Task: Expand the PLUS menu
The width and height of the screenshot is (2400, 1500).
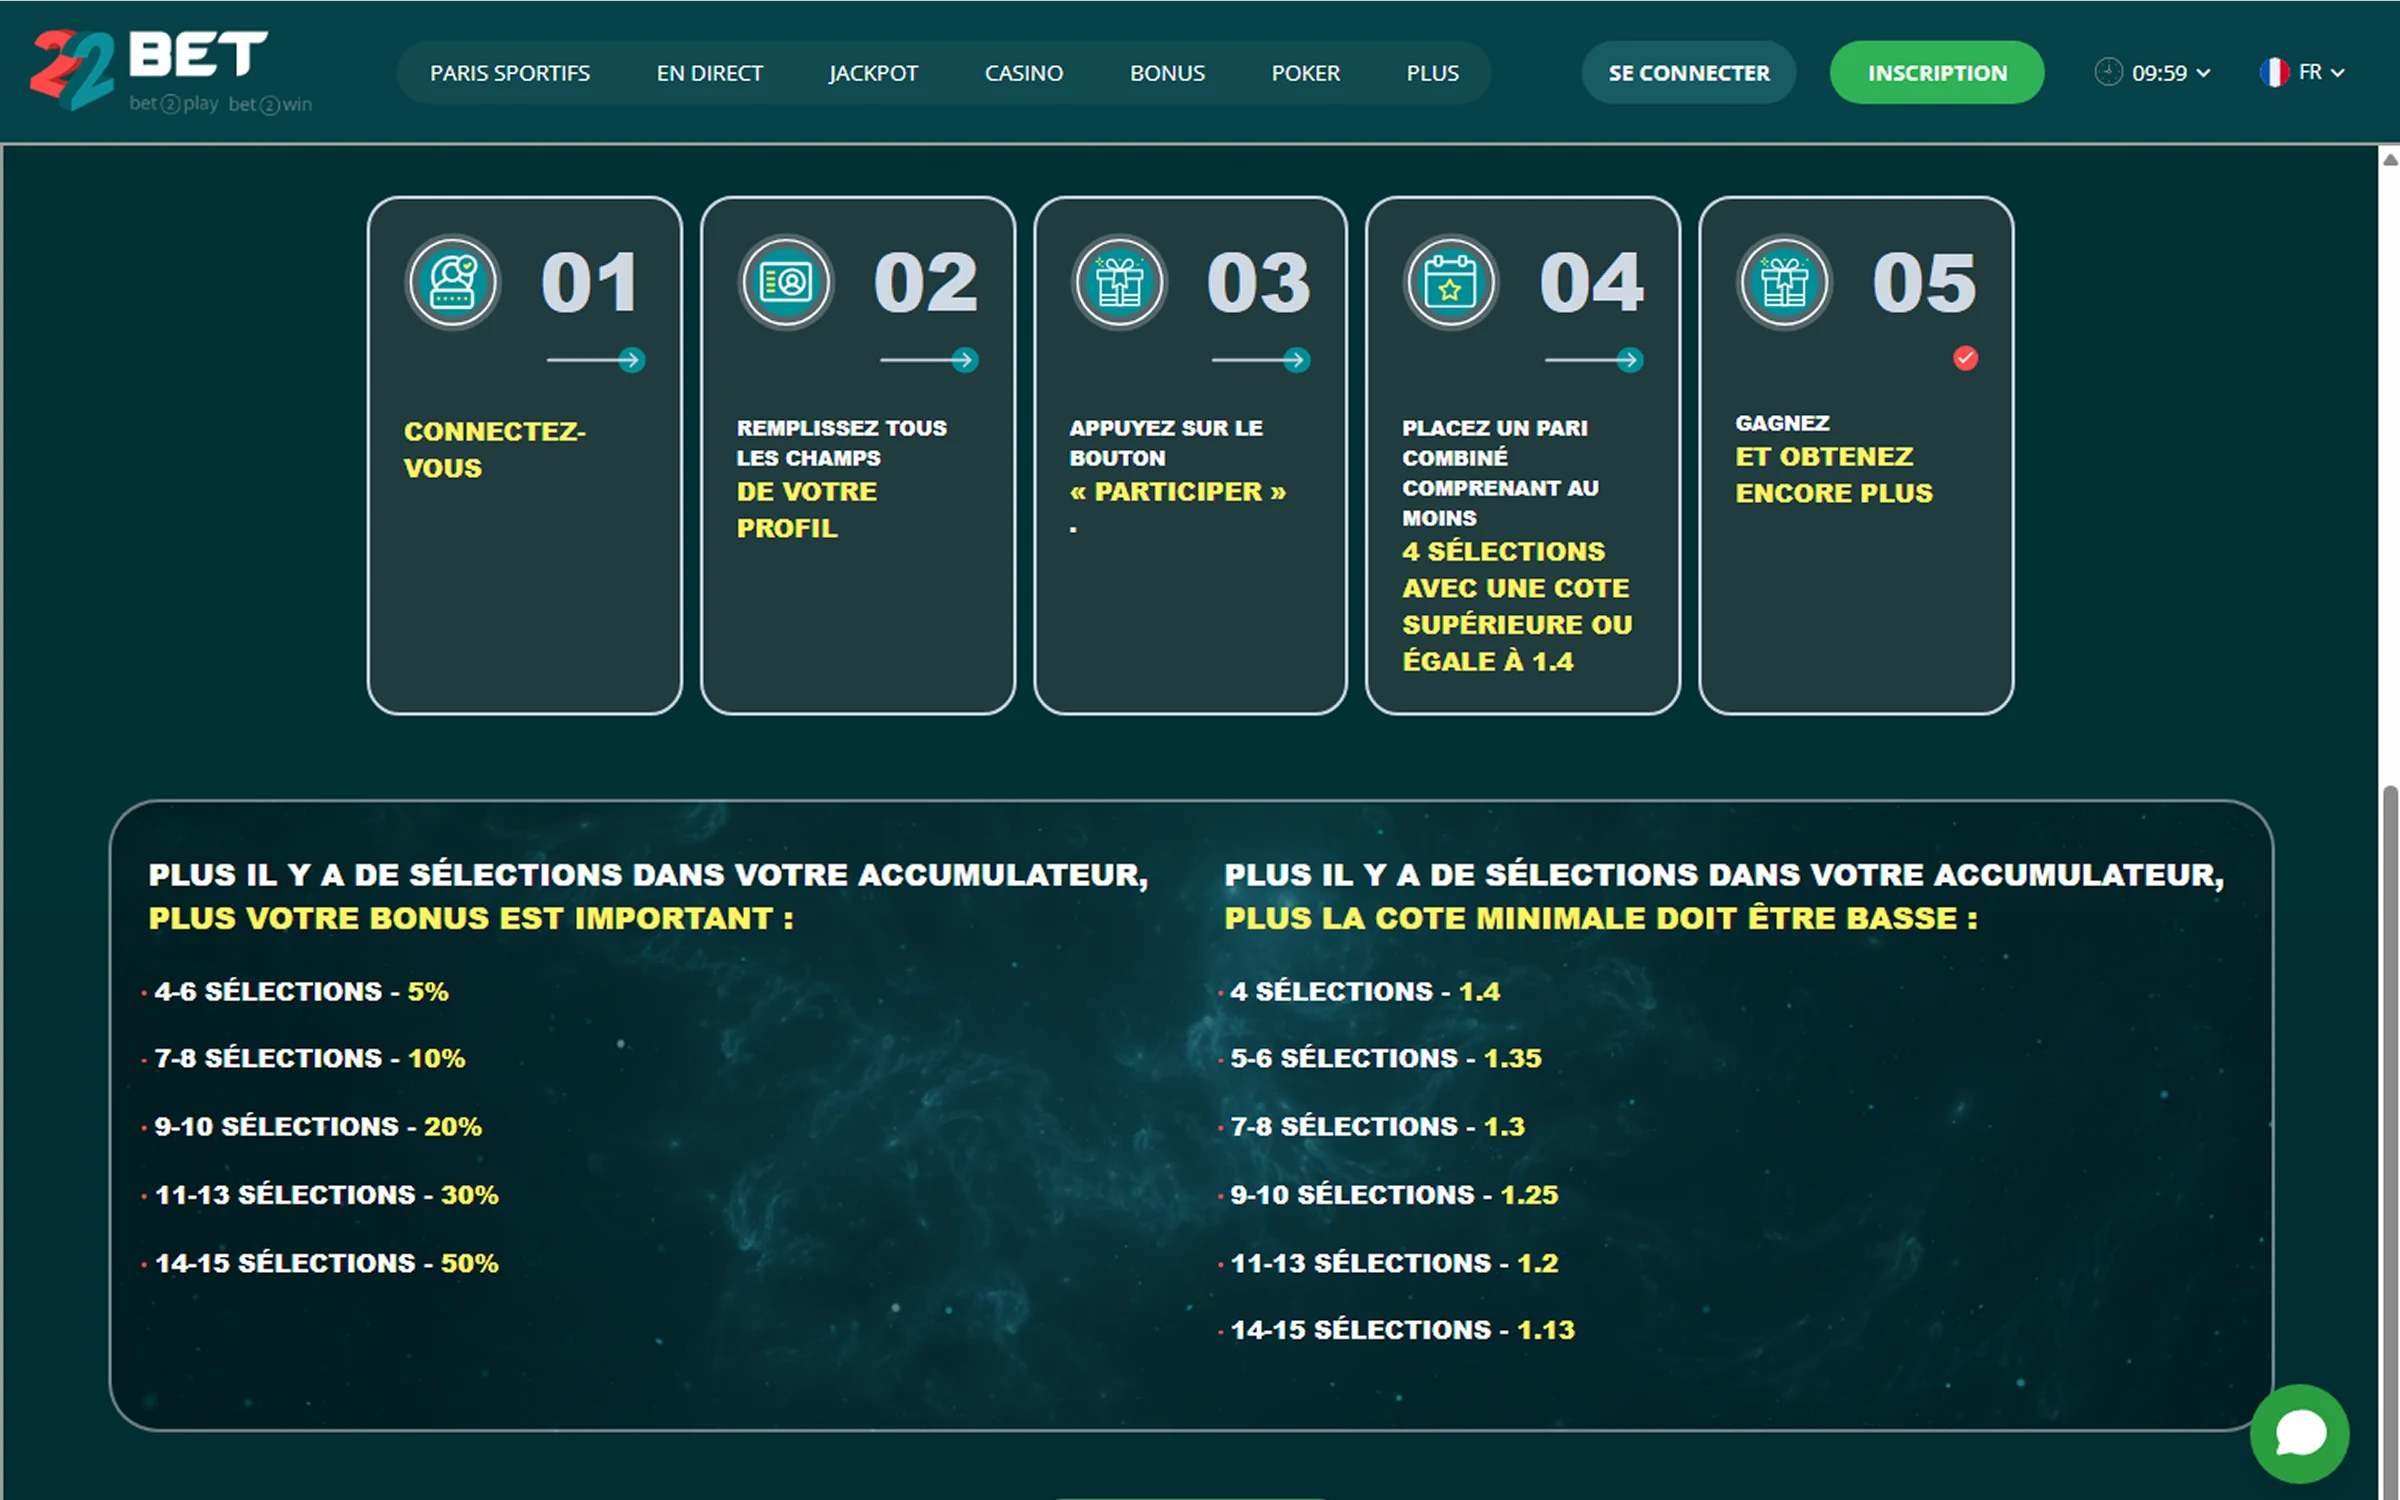Action: pos(1432,73)
